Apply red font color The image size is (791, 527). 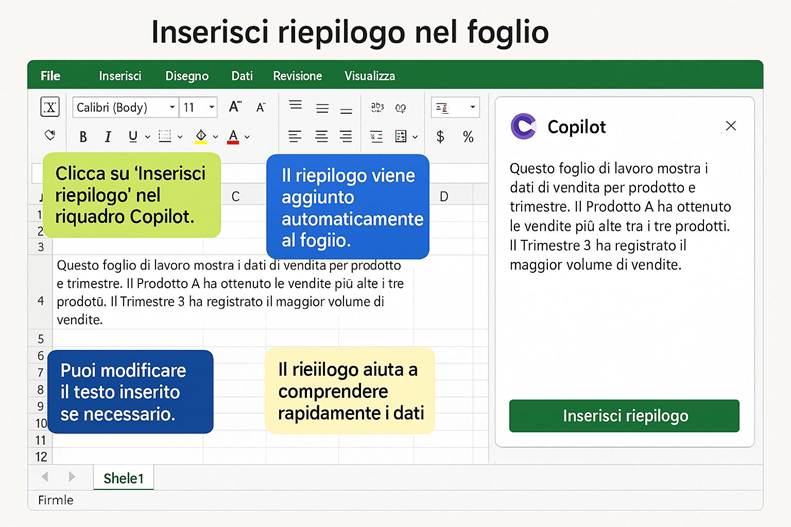[x=233, y=137]
